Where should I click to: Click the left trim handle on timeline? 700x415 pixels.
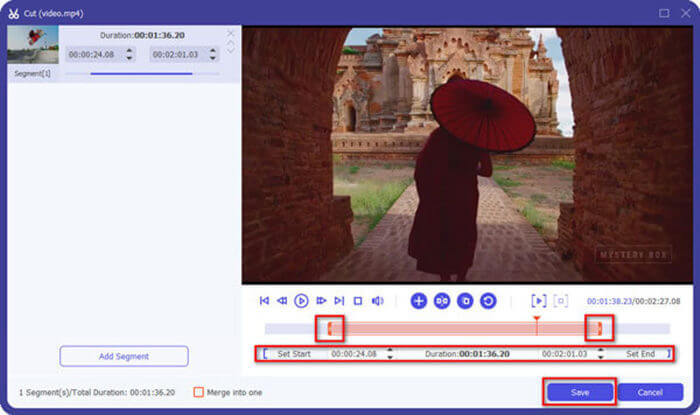333,328
